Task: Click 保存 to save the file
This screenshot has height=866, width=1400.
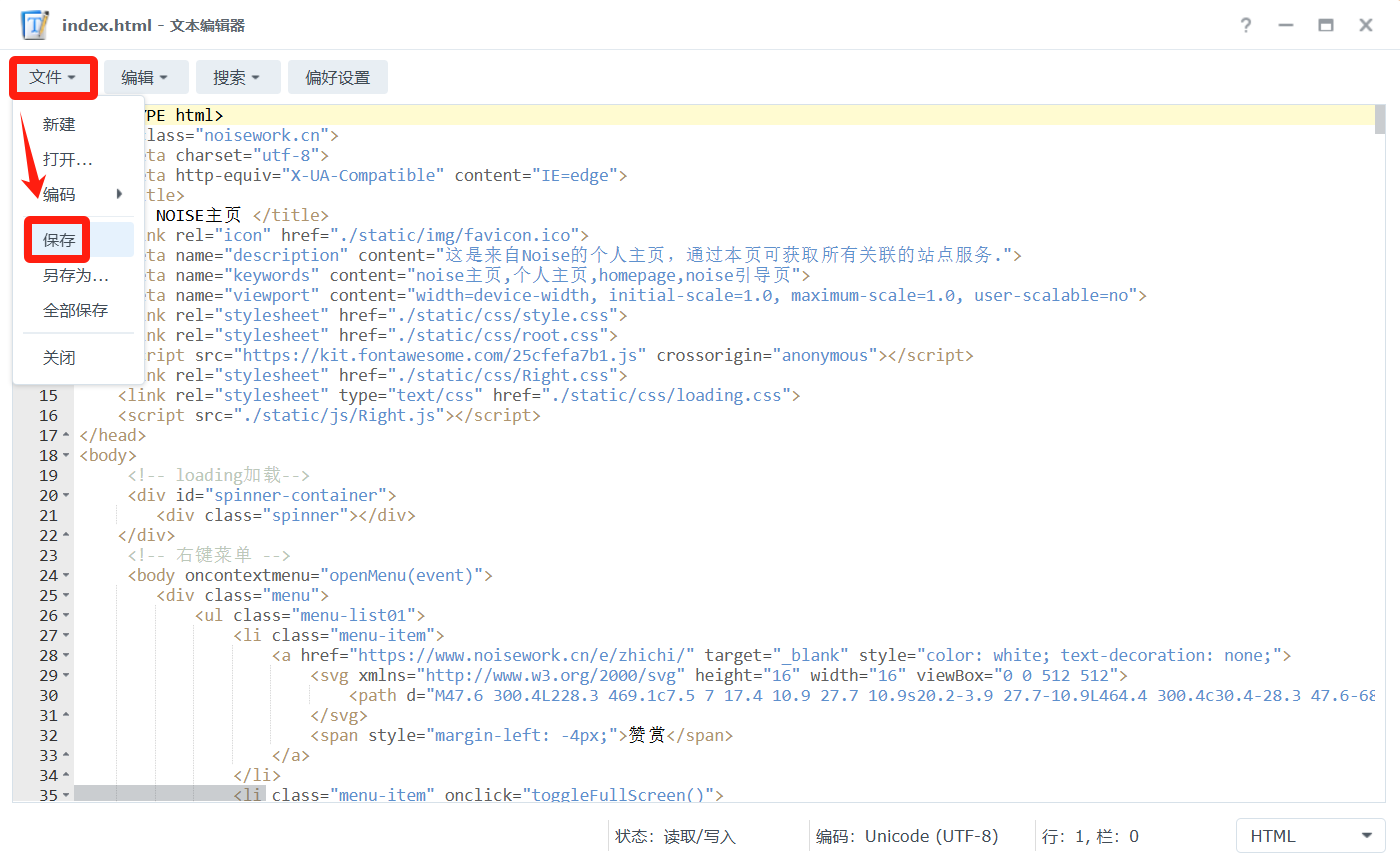Action: coord(59,240)
